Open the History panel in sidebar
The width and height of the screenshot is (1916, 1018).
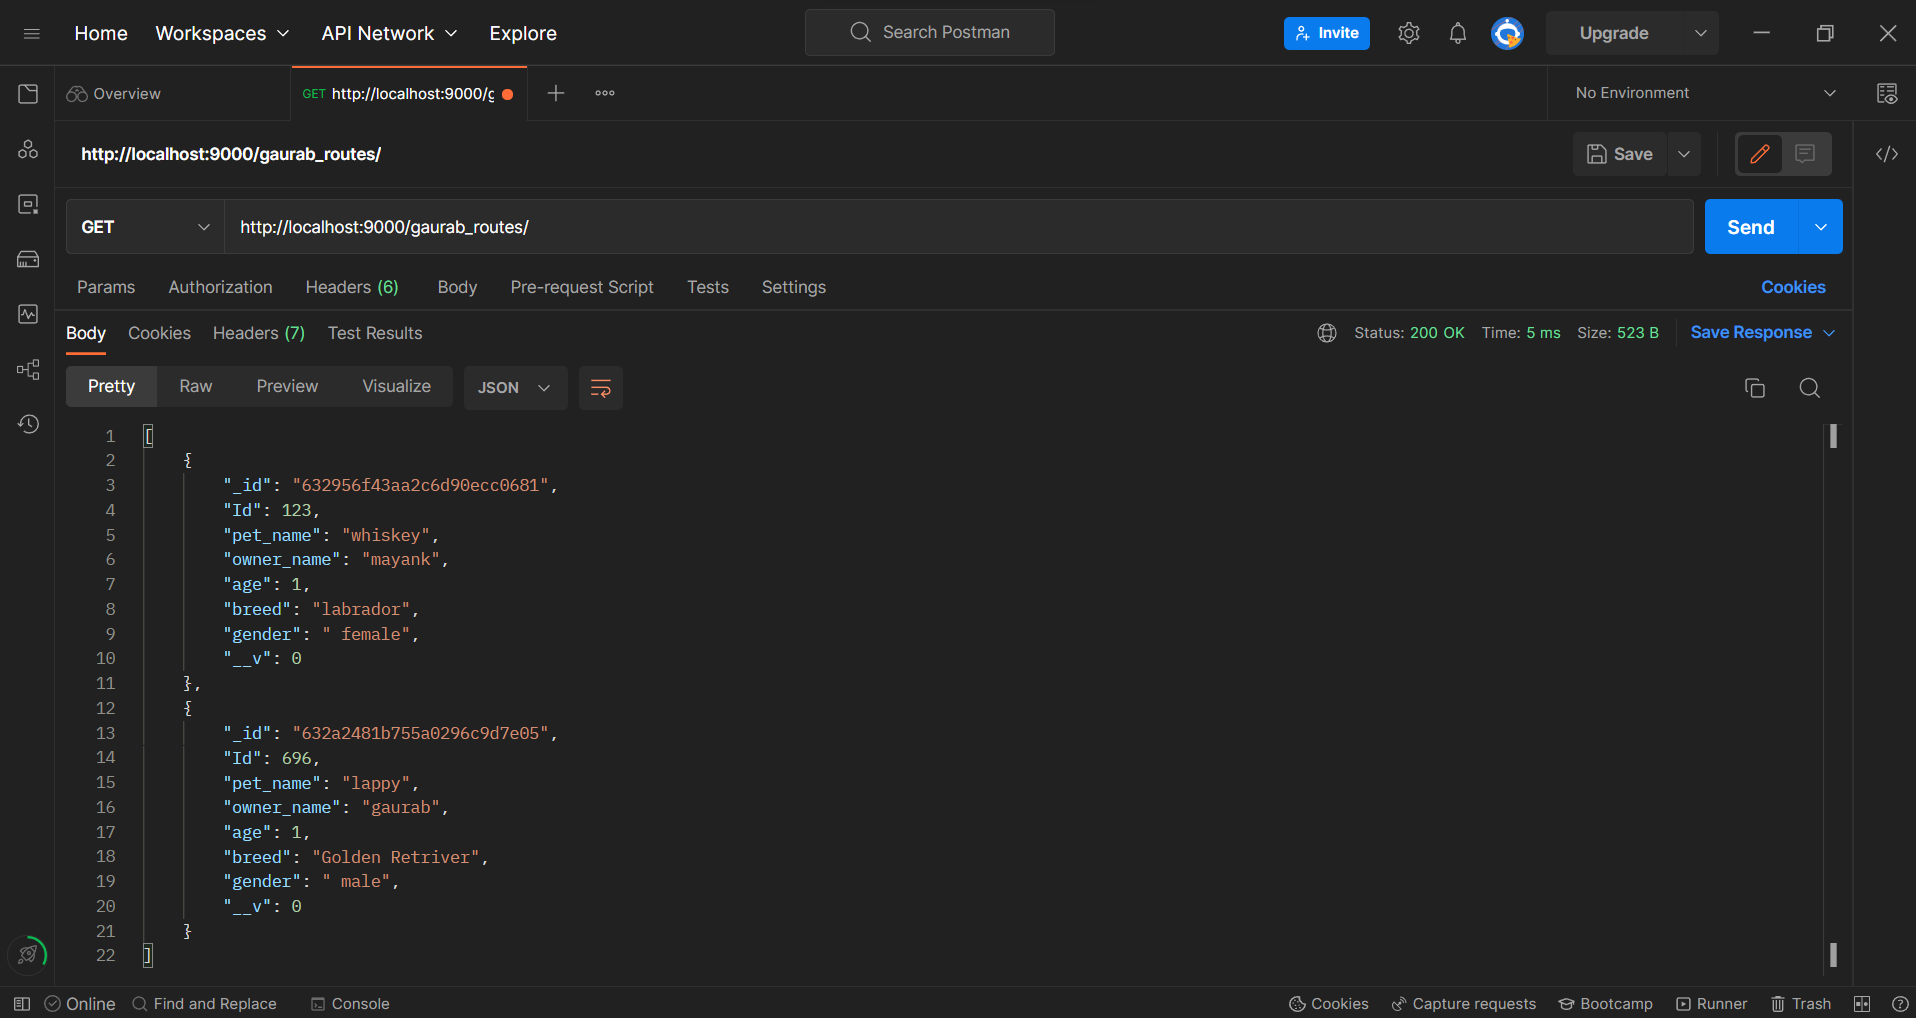[x=27, y=423]
